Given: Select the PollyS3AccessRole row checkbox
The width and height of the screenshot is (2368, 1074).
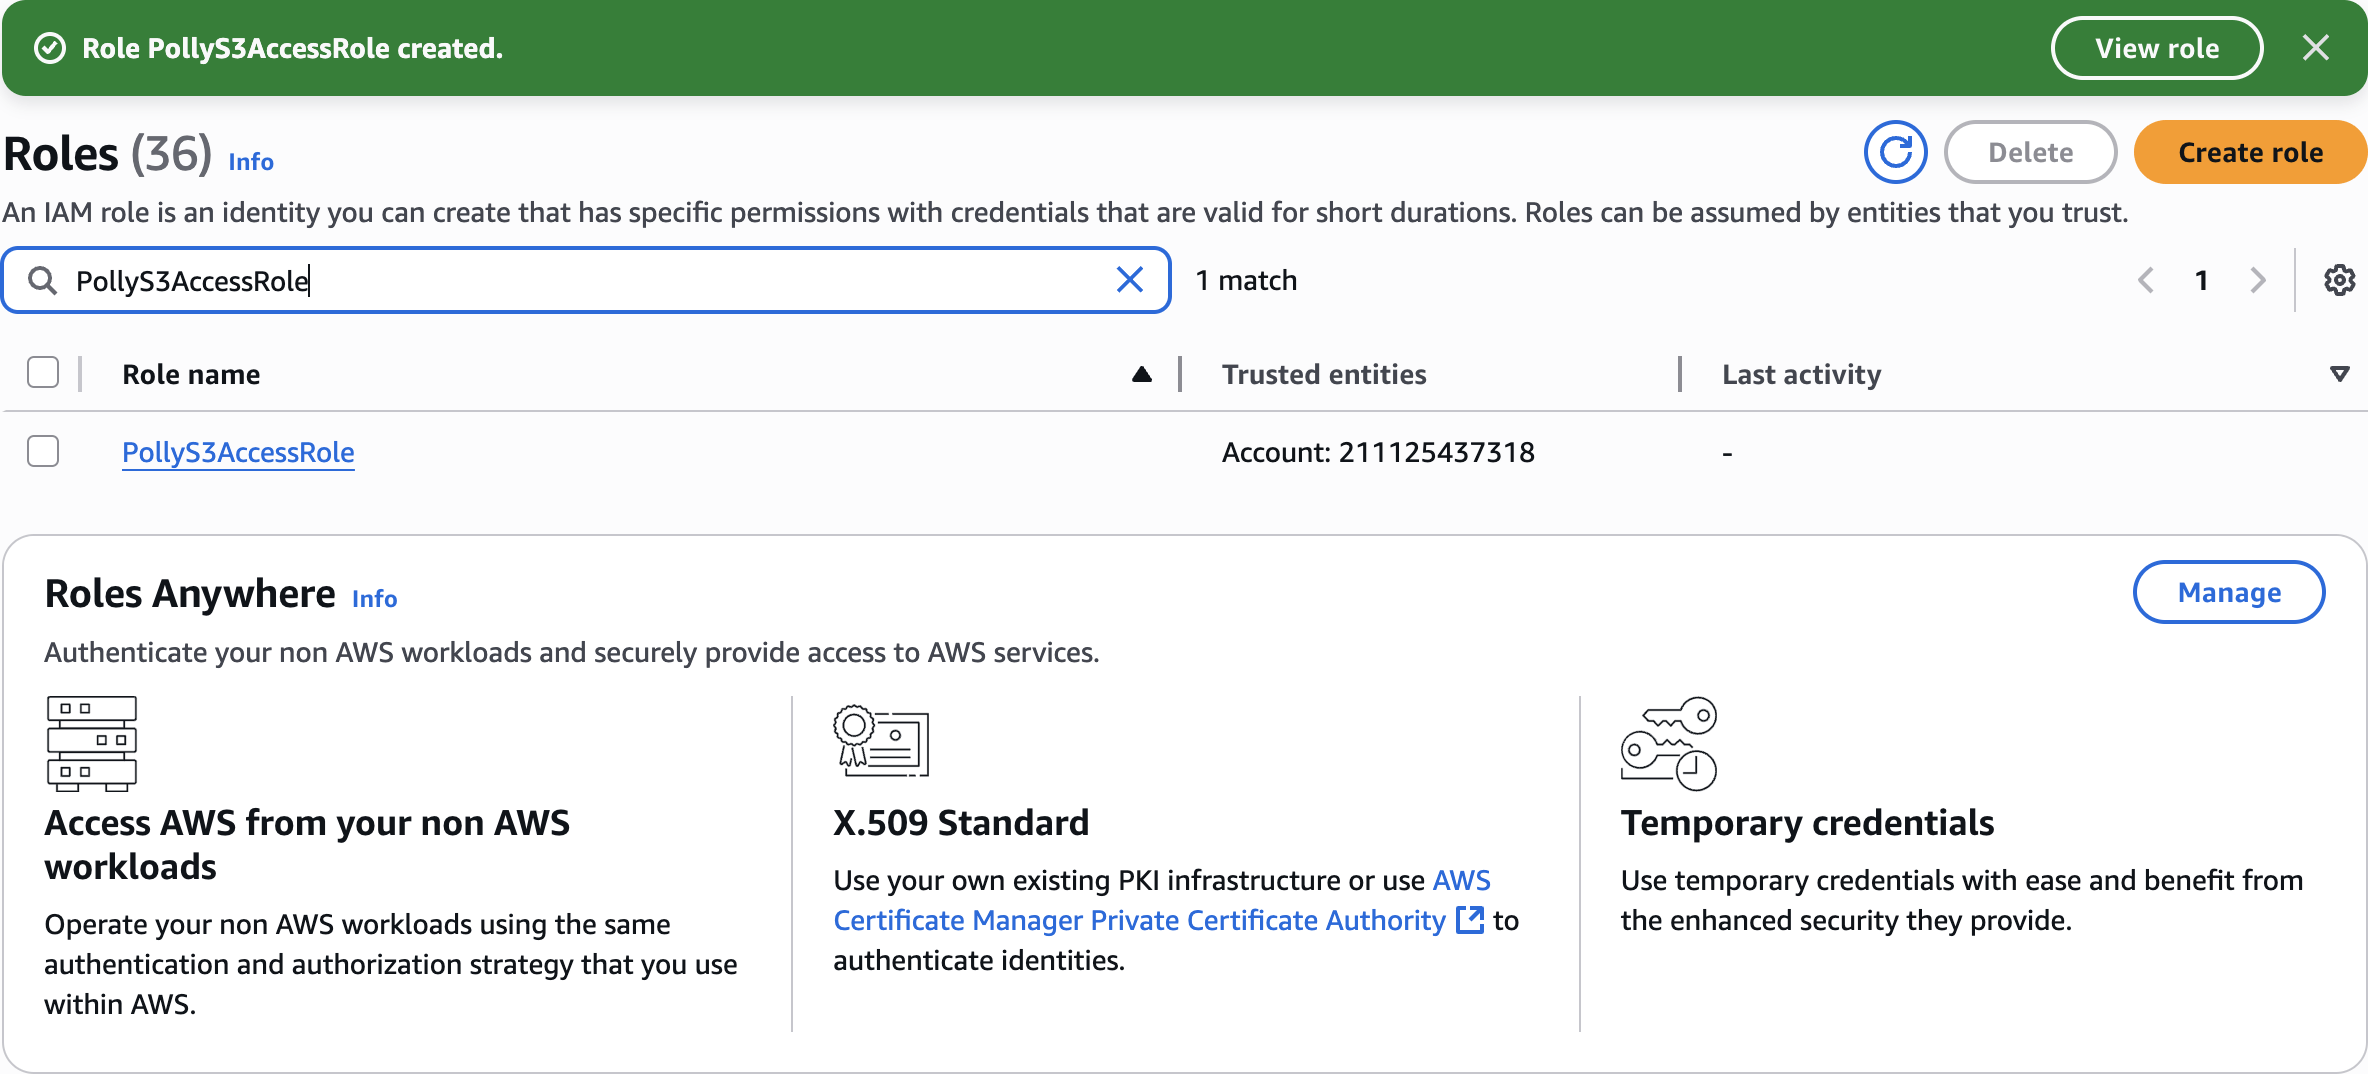Looking at the screenshot, I should click(x=43, y=451).
